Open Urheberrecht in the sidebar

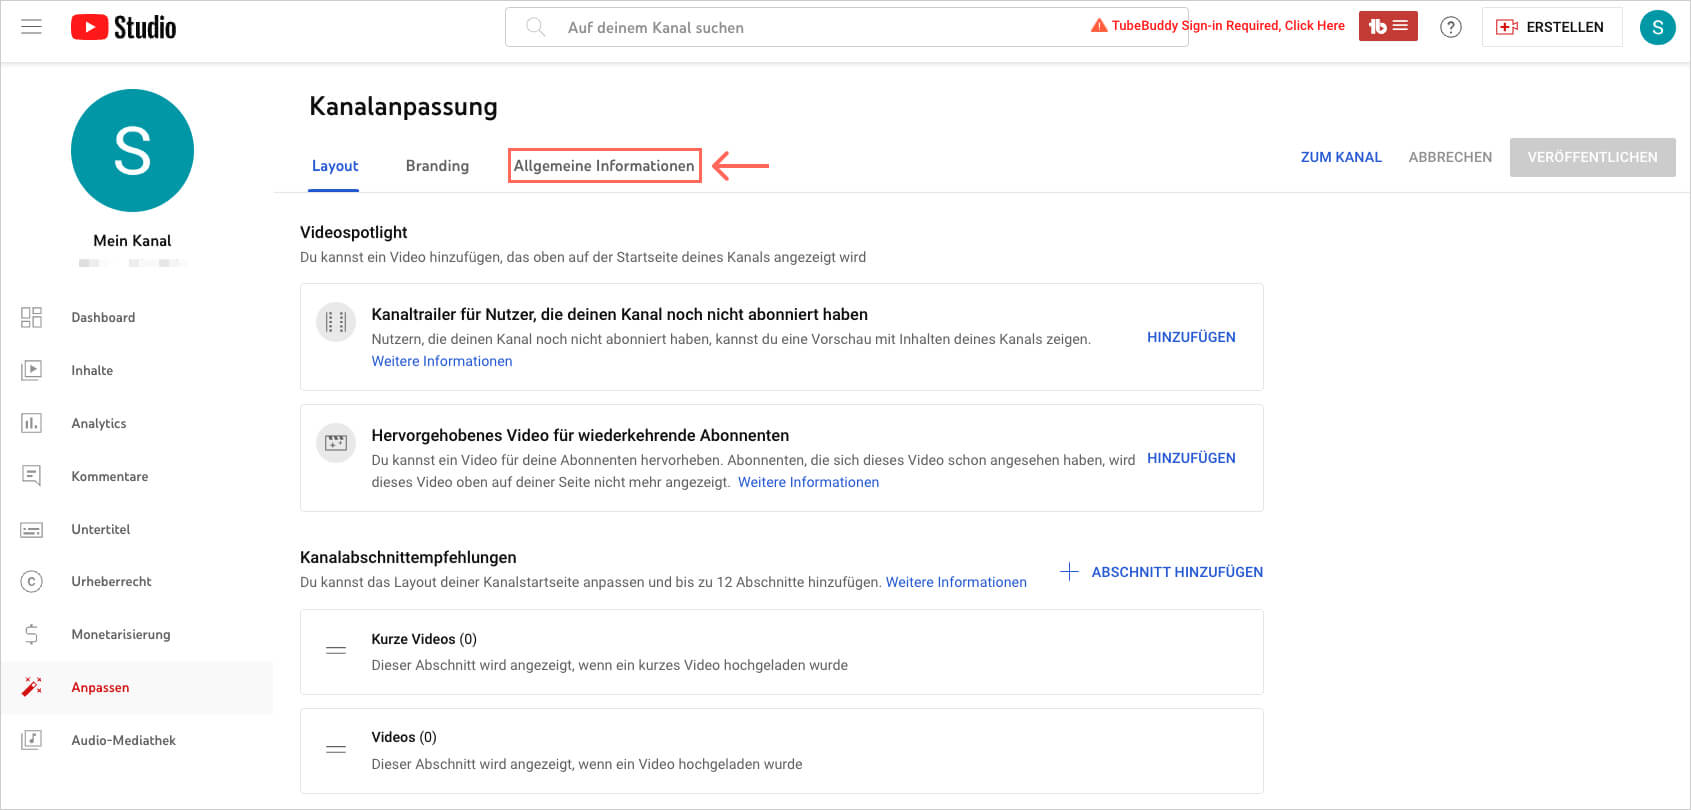pyautogui.click(x=111, y=581)
